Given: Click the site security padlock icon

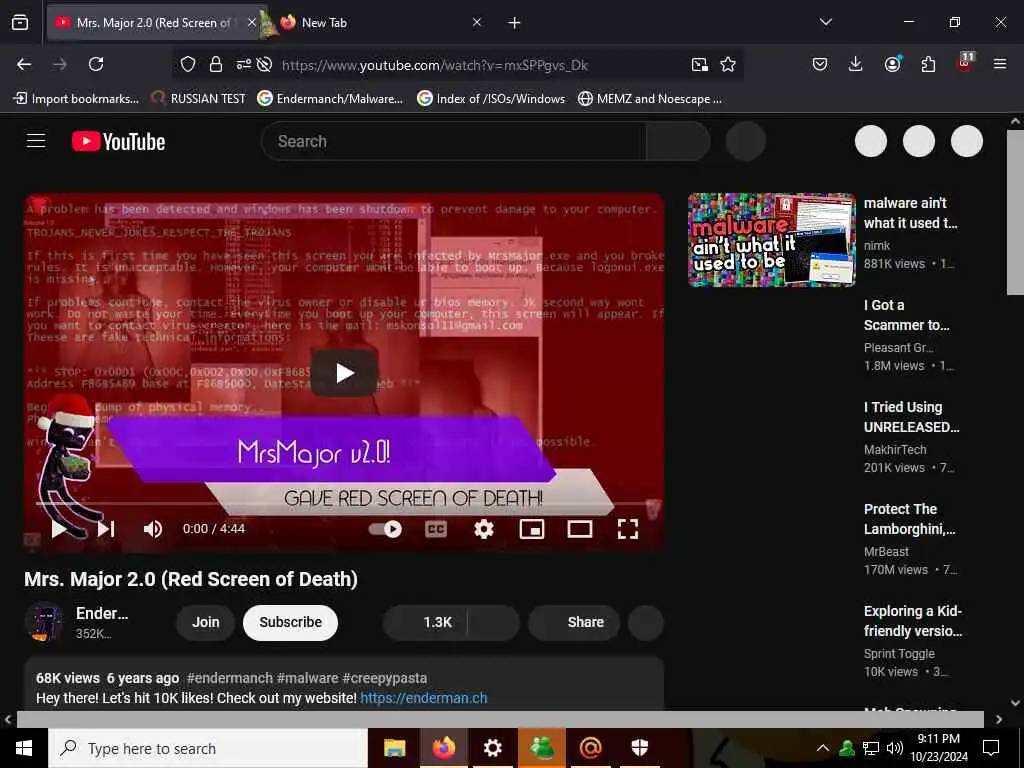Looking at the screenshot, I should (x=216, y=64).
